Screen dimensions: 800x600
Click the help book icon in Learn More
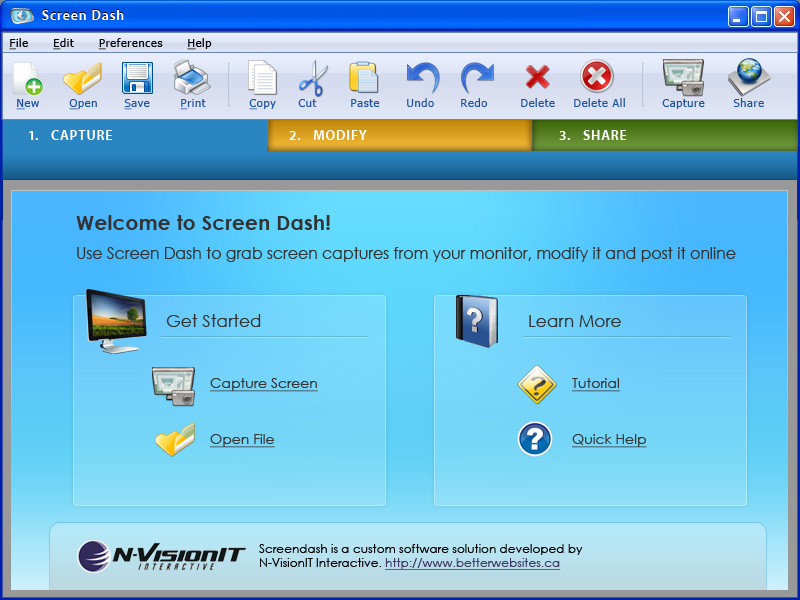coord(477,321)
